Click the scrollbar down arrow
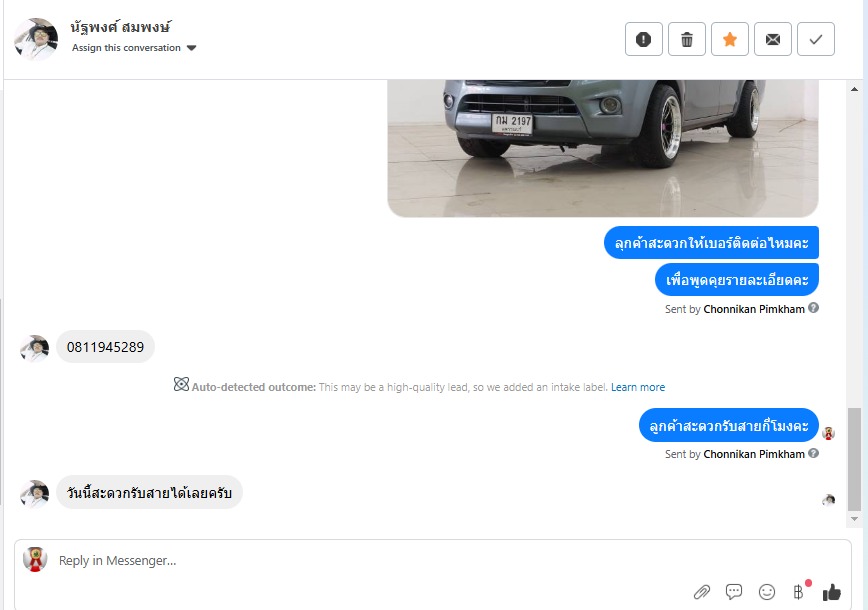868x610 pixels. tap(854, 519)
